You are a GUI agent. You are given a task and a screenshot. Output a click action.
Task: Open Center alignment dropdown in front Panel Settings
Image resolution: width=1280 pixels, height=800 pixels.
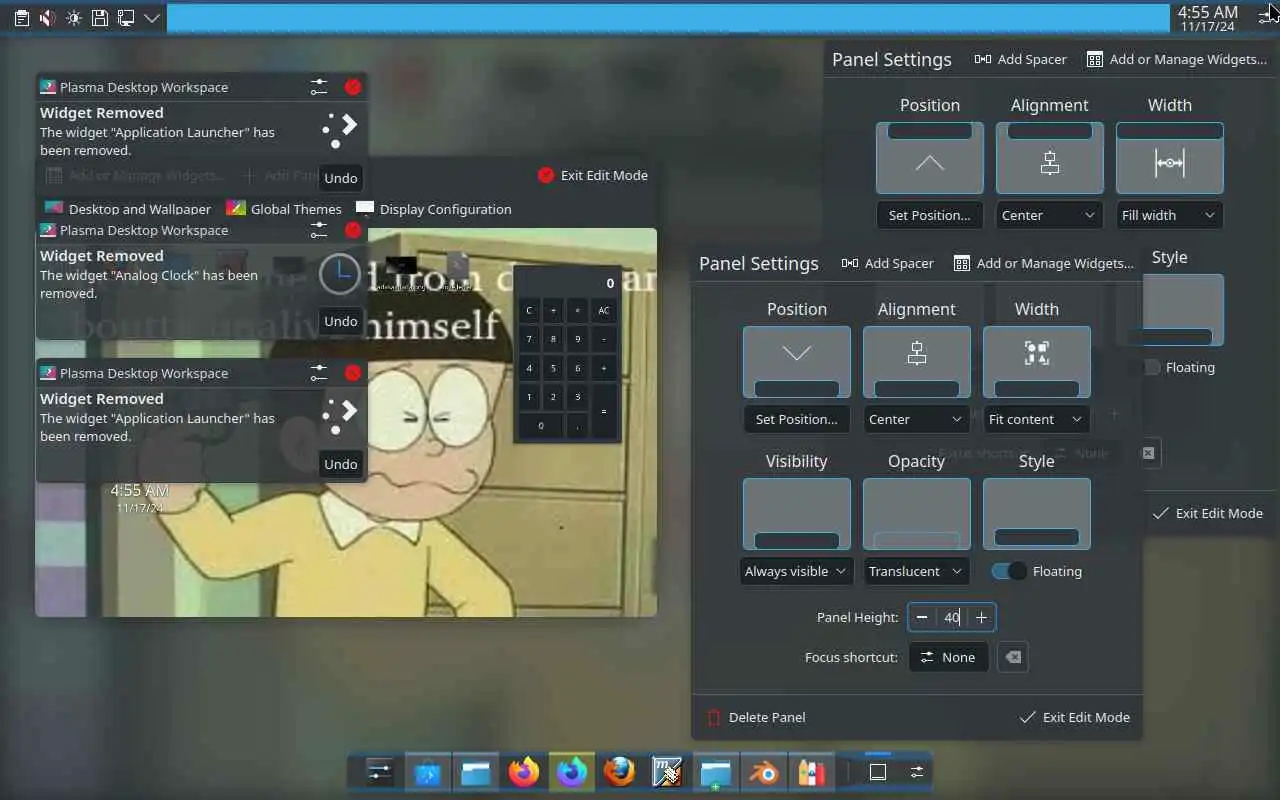[917, 419]
